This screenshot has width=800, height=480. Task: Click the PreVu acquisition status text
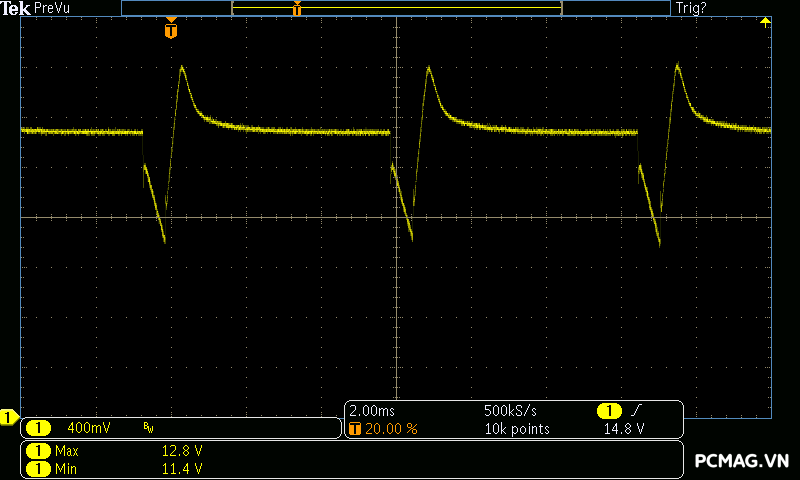coord(52,8)
